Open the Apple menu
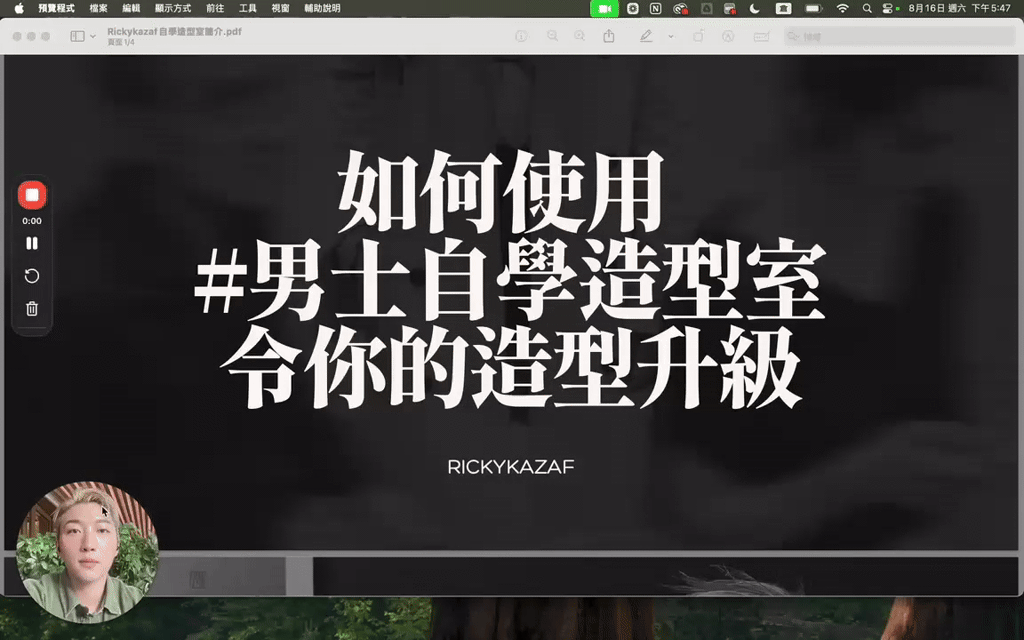The image size is (1024, 640). click(19, 8)
